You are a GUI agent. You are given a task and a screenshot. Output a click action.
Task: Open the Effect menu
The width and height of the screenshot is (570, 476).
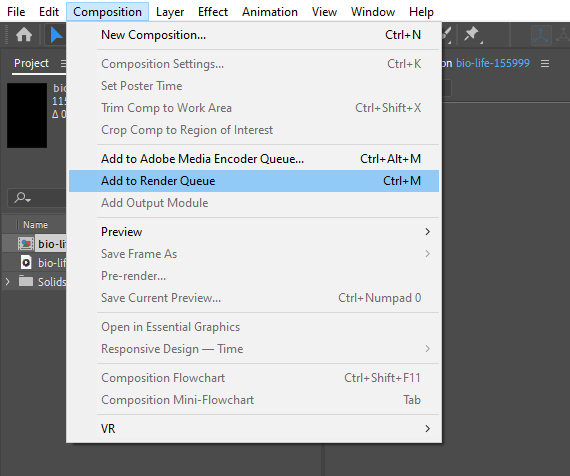pyautogui.click(x=213, y=12)
